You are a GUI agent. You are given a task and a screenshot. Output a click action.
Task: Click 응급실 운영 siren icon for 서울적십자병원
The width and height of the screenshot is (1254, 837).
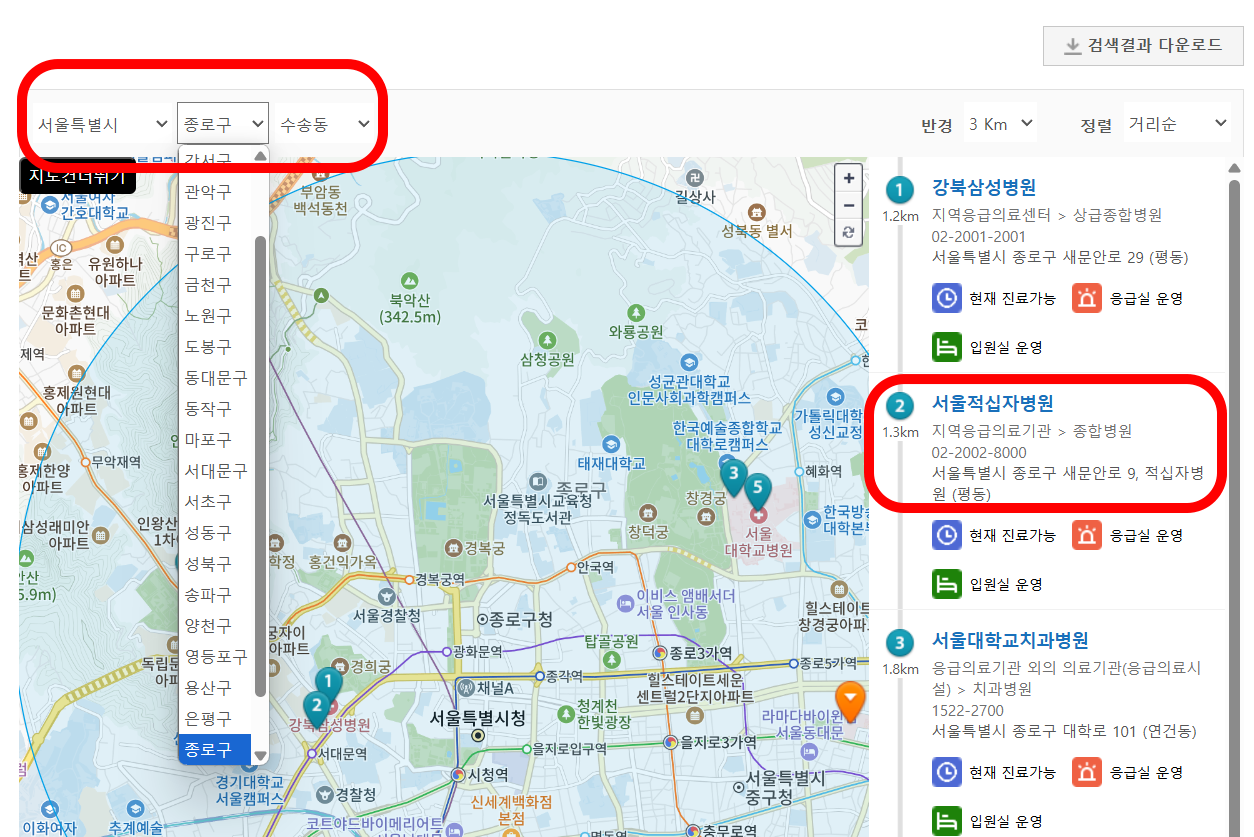tap(1086, 535)
